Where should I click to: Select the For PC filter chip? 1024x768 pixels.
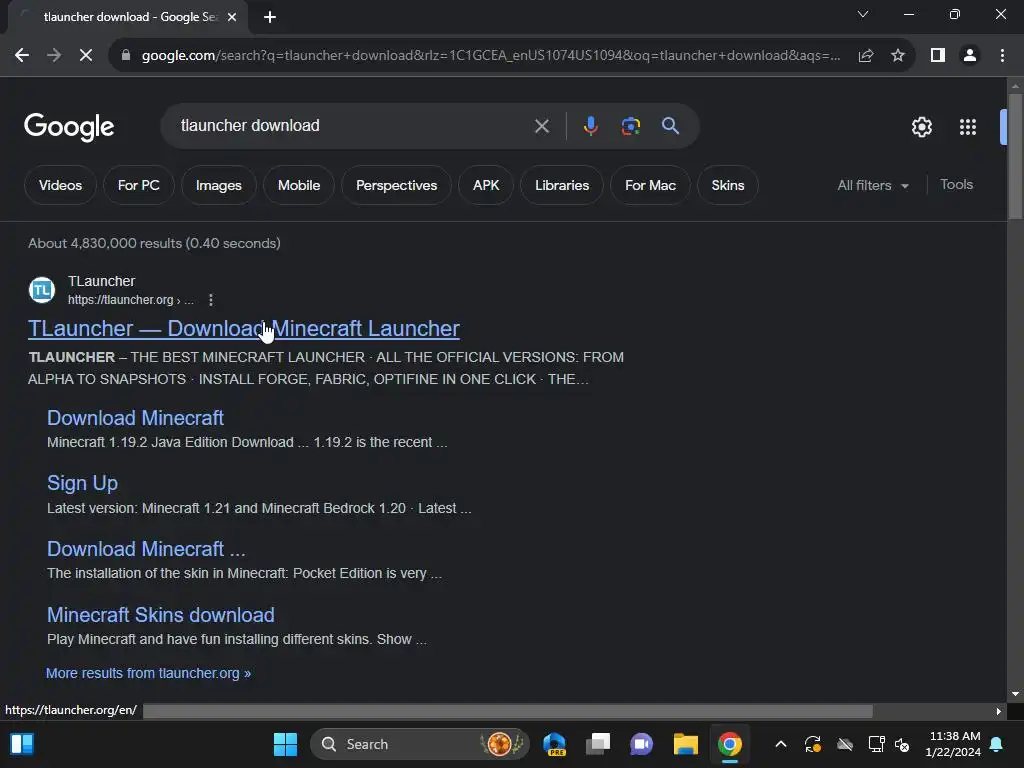tap(138, 185)
